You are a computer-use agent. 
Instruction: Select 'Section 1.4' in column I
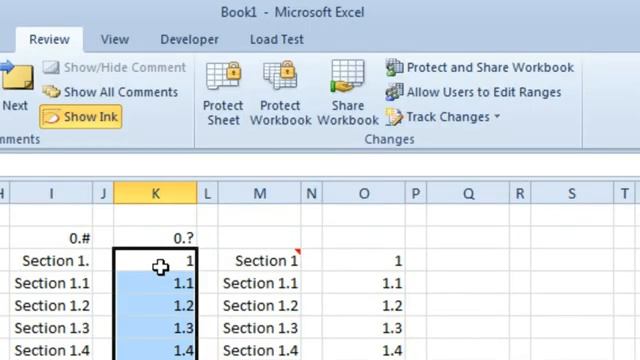tap(51, 350)
